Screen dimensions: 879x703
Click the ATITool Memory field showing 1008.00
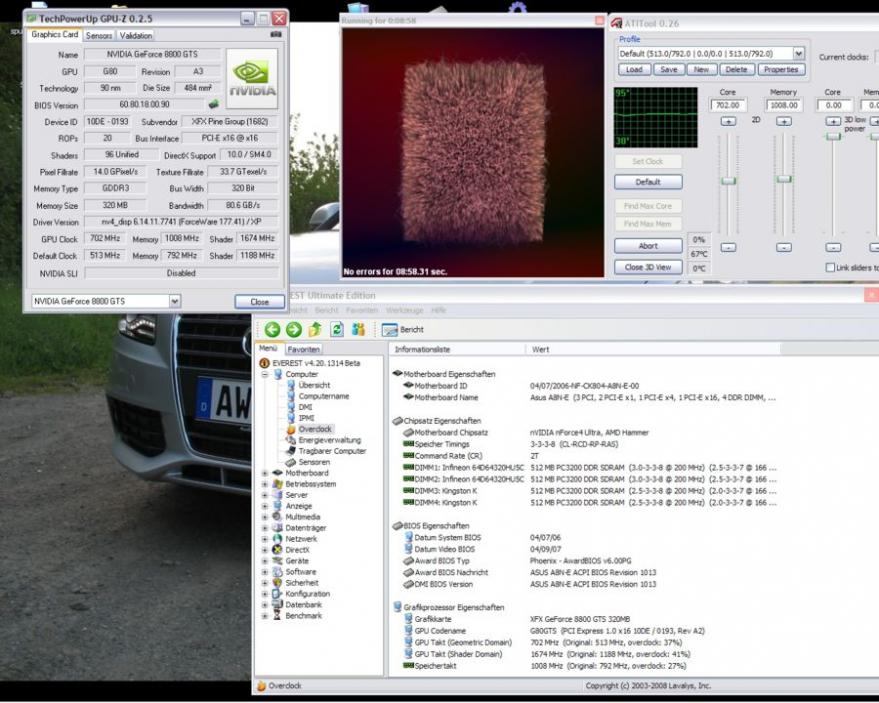coord(784,105)
